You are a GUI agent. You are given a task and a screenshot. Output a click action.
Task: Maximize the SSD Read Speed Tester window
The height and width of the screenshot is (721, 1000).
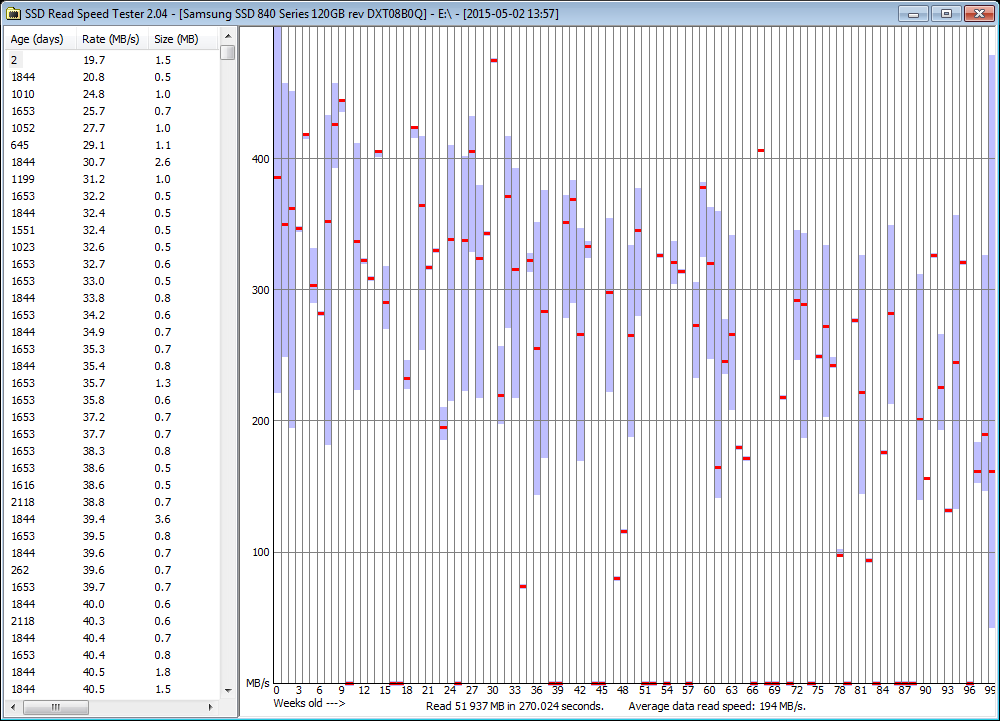click(945, 13)
